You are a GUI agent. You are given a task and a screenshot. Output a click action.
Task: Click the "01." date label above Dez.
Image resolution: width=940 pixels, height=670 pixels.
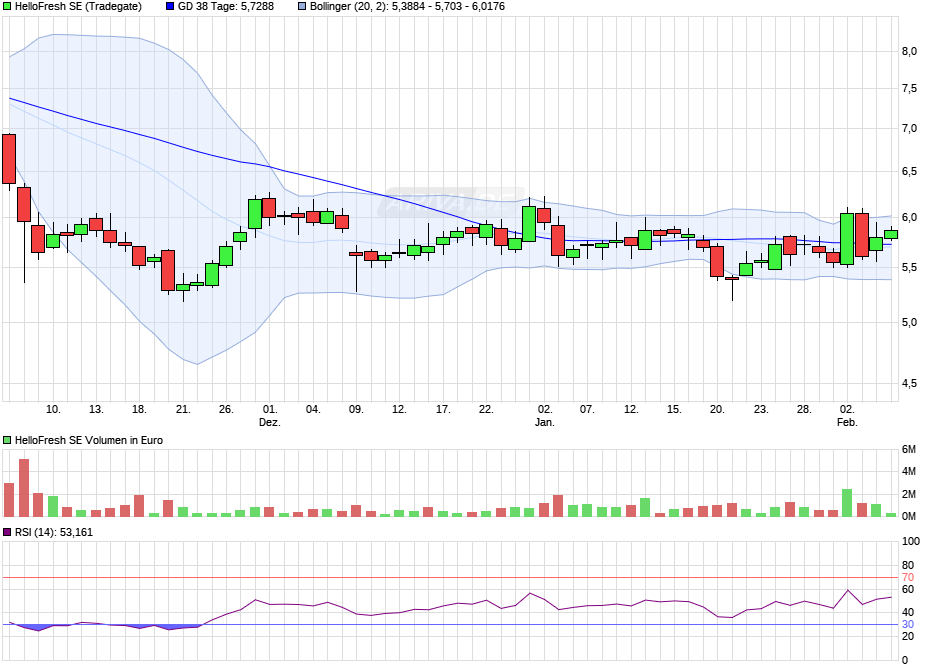270,409
